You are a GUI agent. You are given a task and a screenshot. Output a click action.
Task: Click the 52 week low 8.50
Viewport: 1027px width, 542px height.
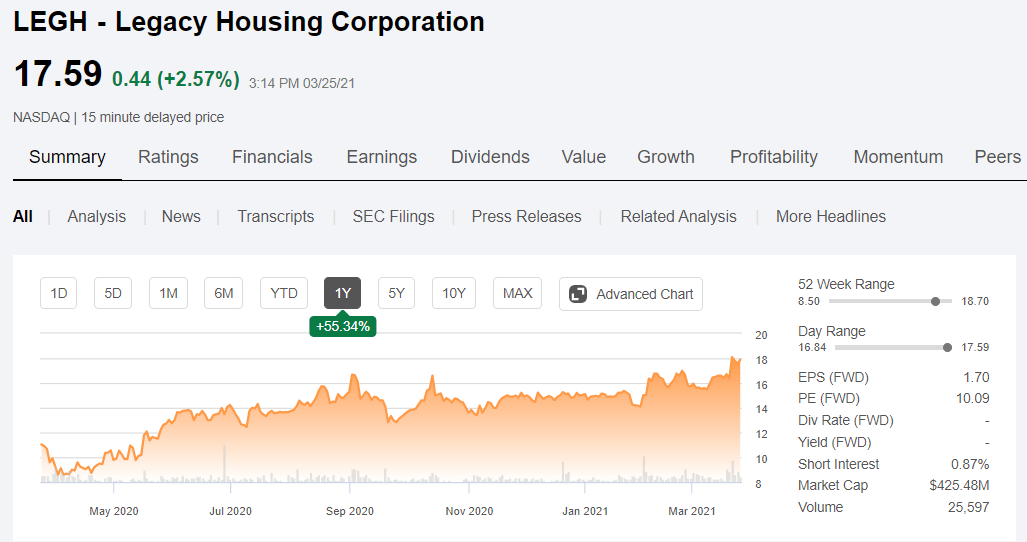(809, 301)
